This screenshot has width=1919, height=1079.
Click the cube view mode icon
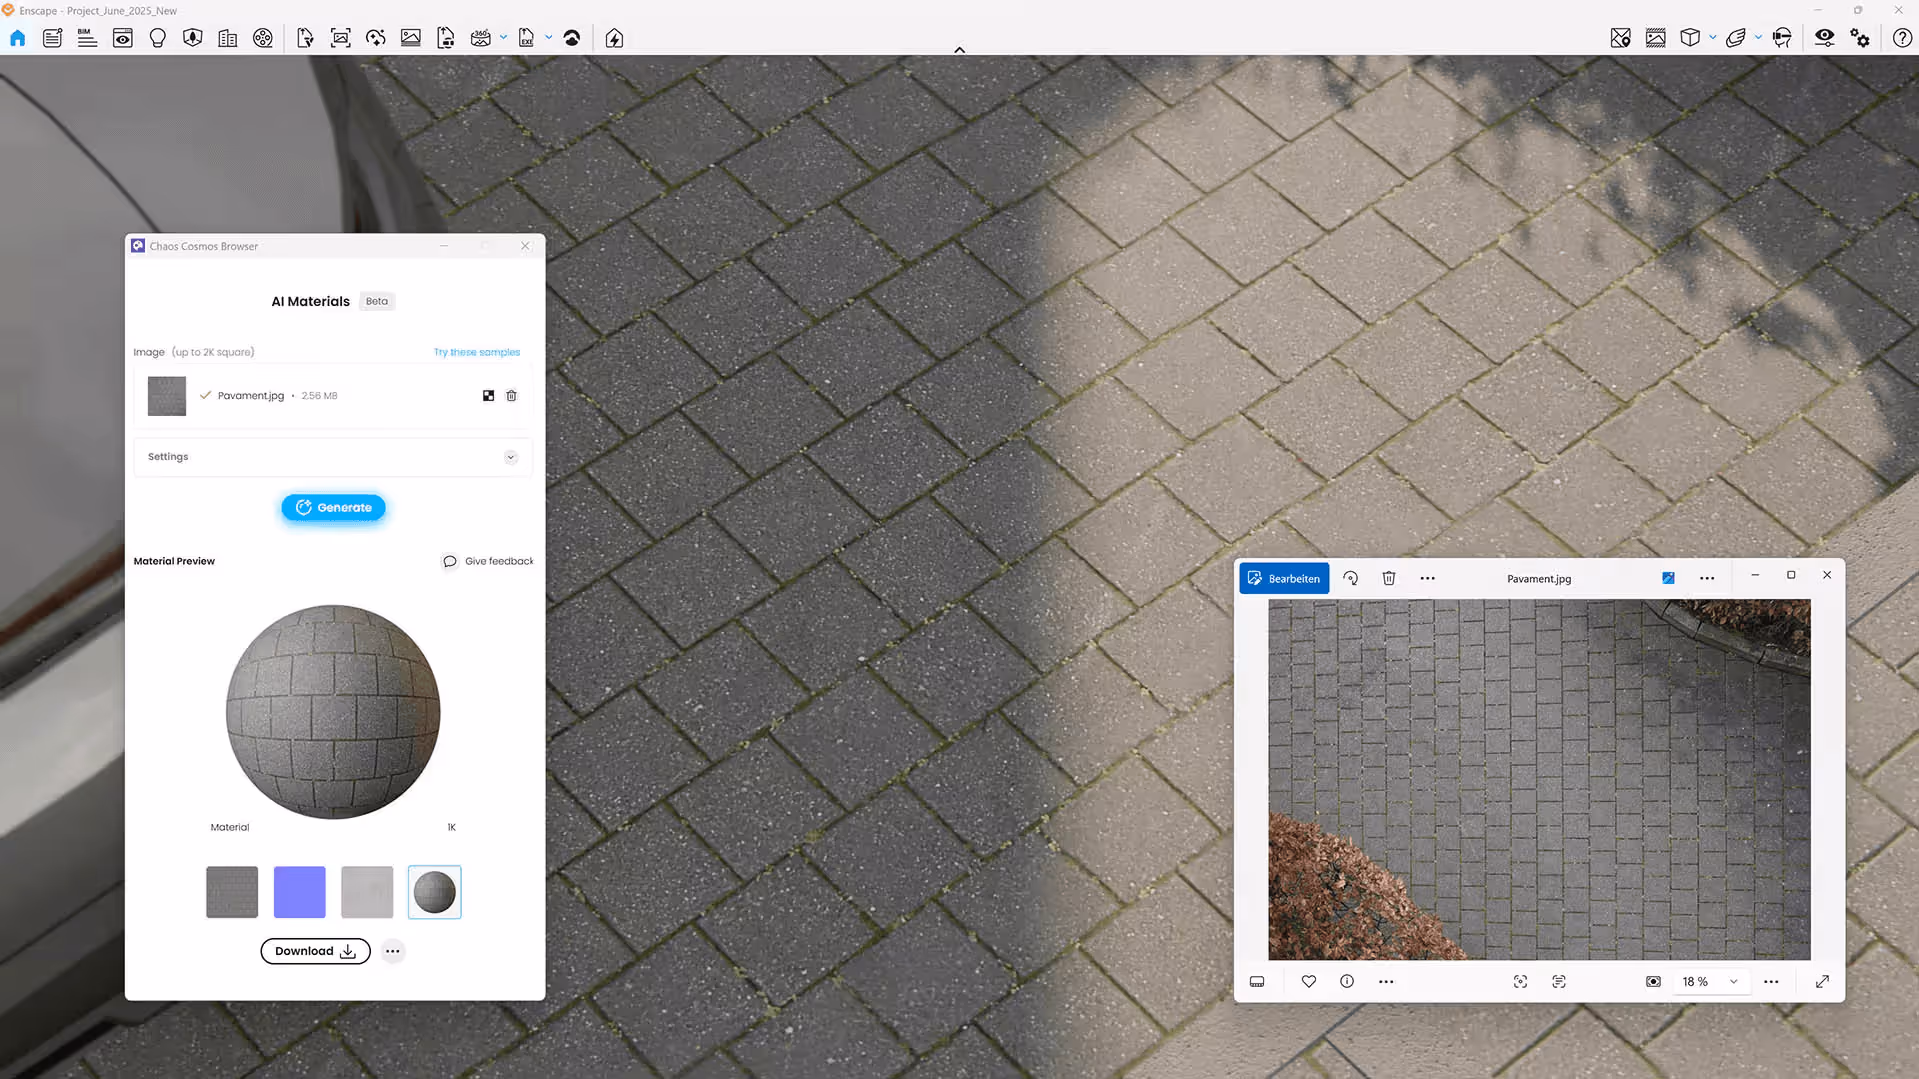point(1690,38)
